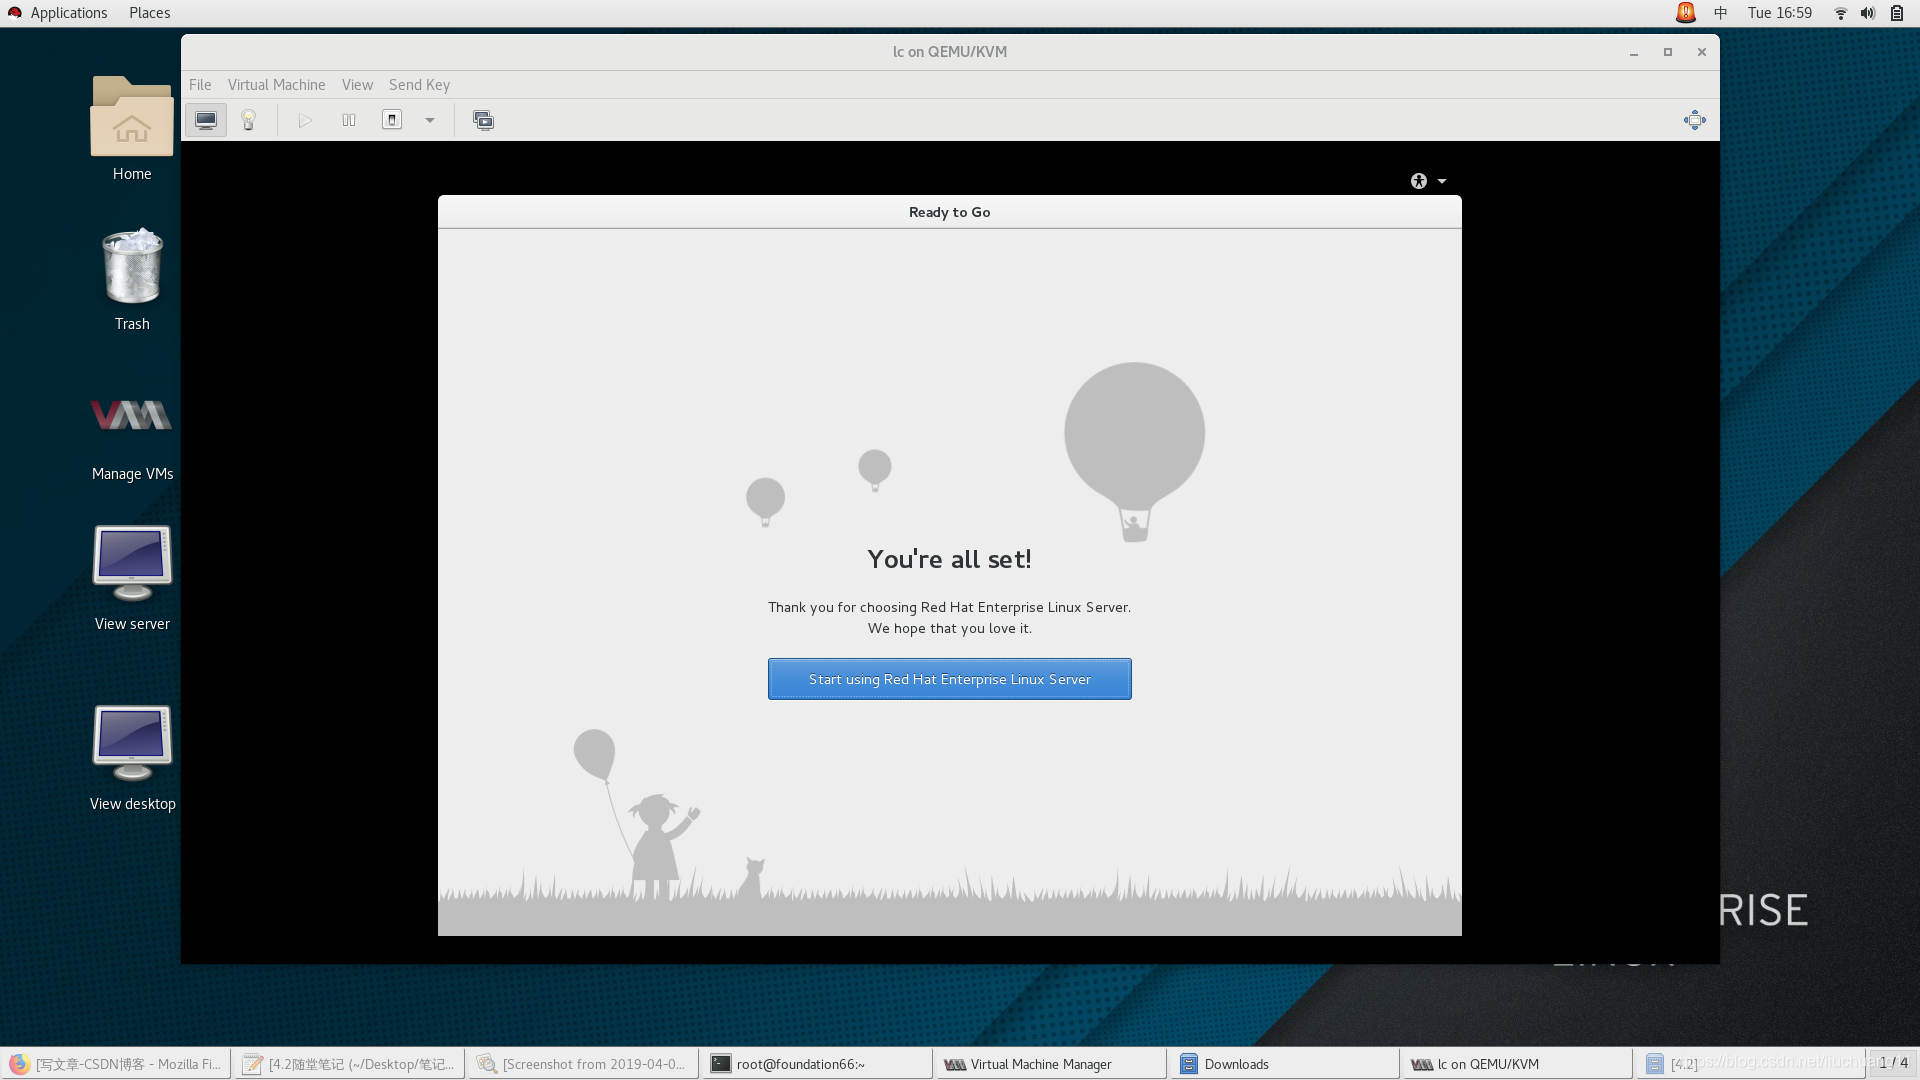Viewport: 1920px width, 1080px height.
Task: Open accessibility menu in guest screen
Action: 1428,181
